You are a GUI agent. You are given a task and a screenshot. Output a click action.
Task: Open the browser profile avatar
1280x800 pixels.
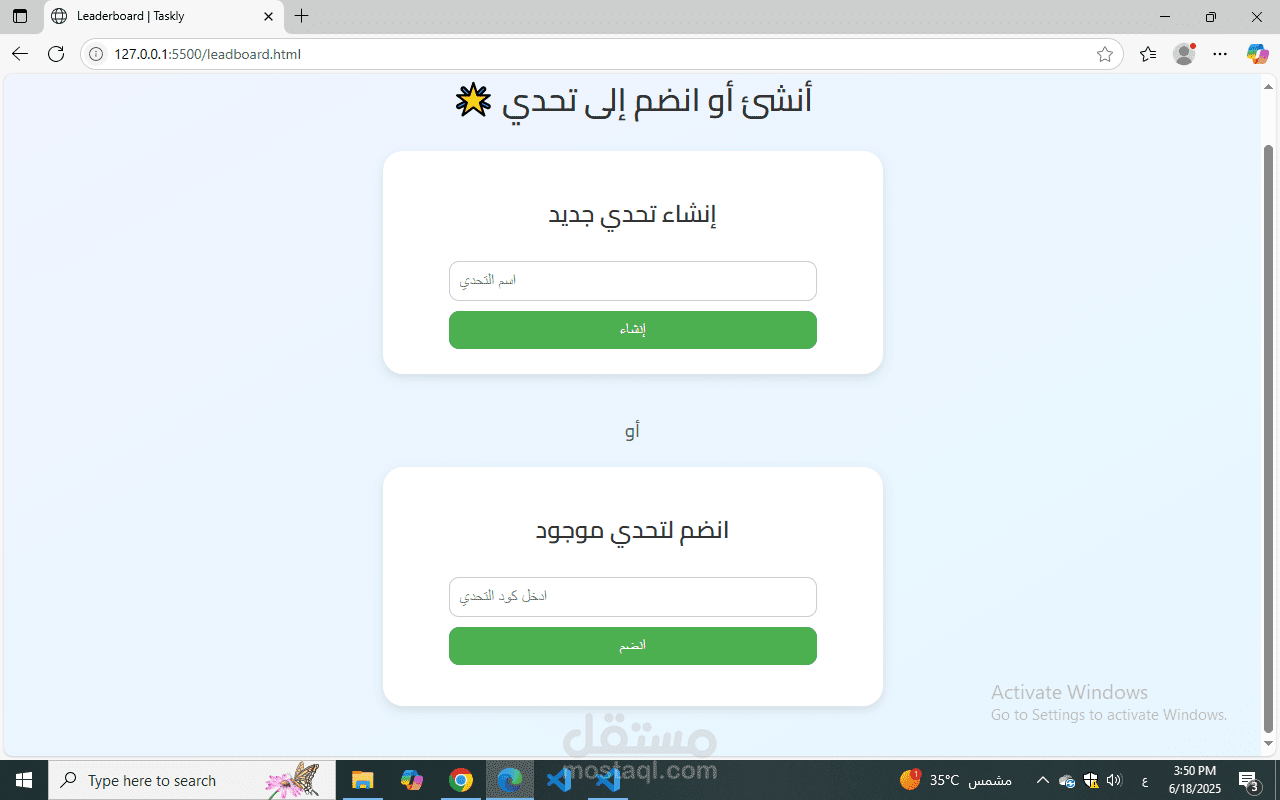[1185, 54]
